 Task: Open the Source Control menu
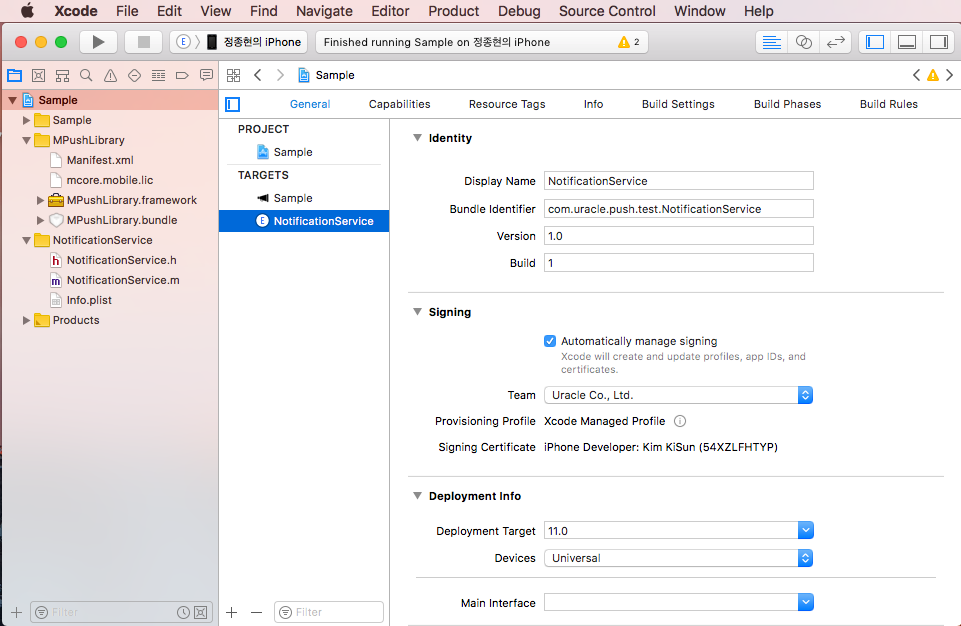(x=607, y=11)
